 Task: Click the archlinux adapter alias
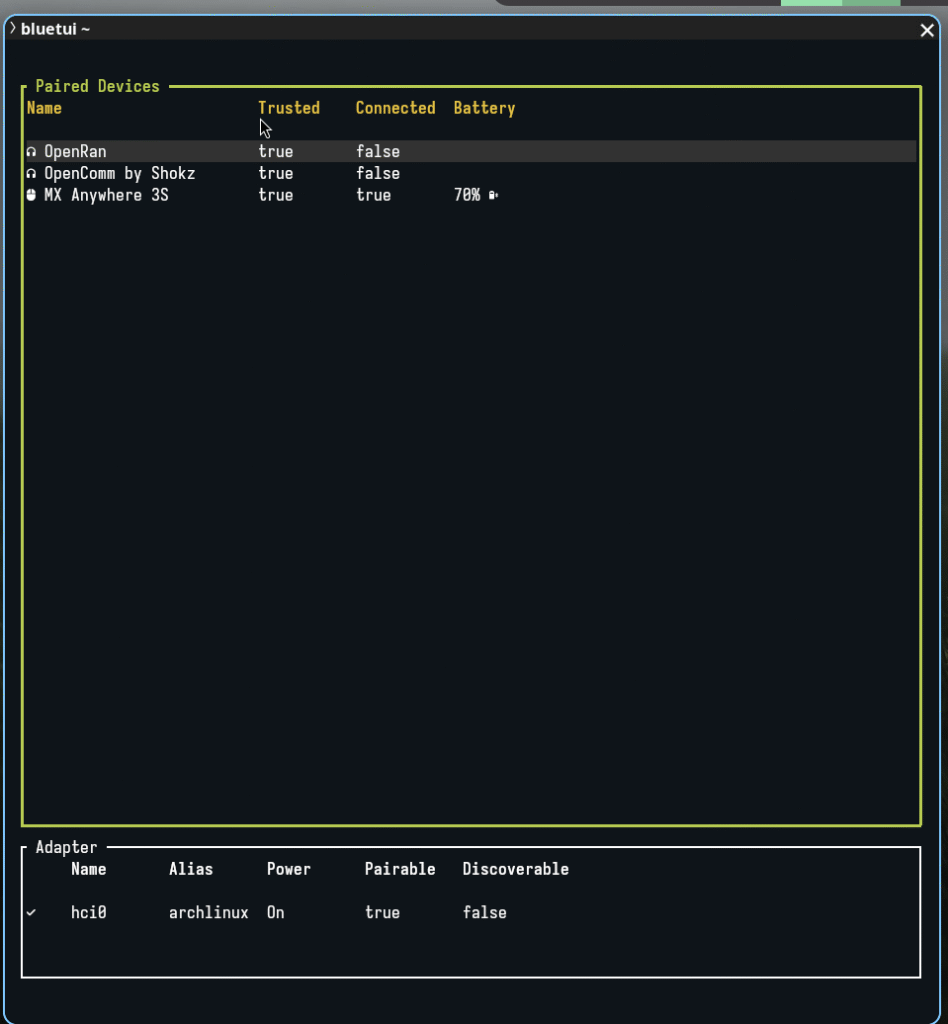208,913
